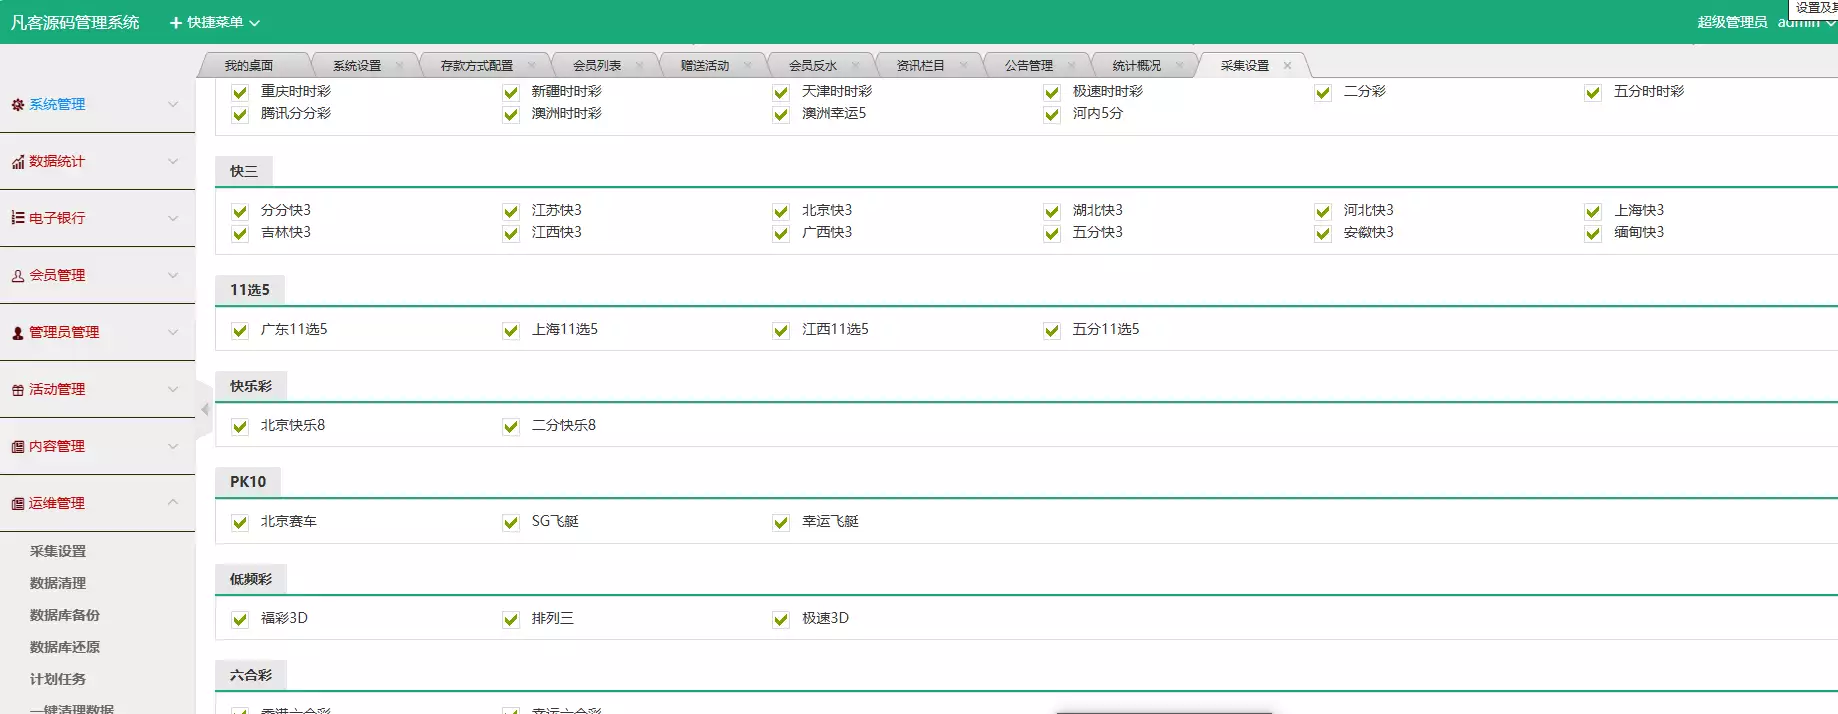Toggle the 五分时时彩 checkbox
1838x714 pixels.
[x=1593, y=93]
